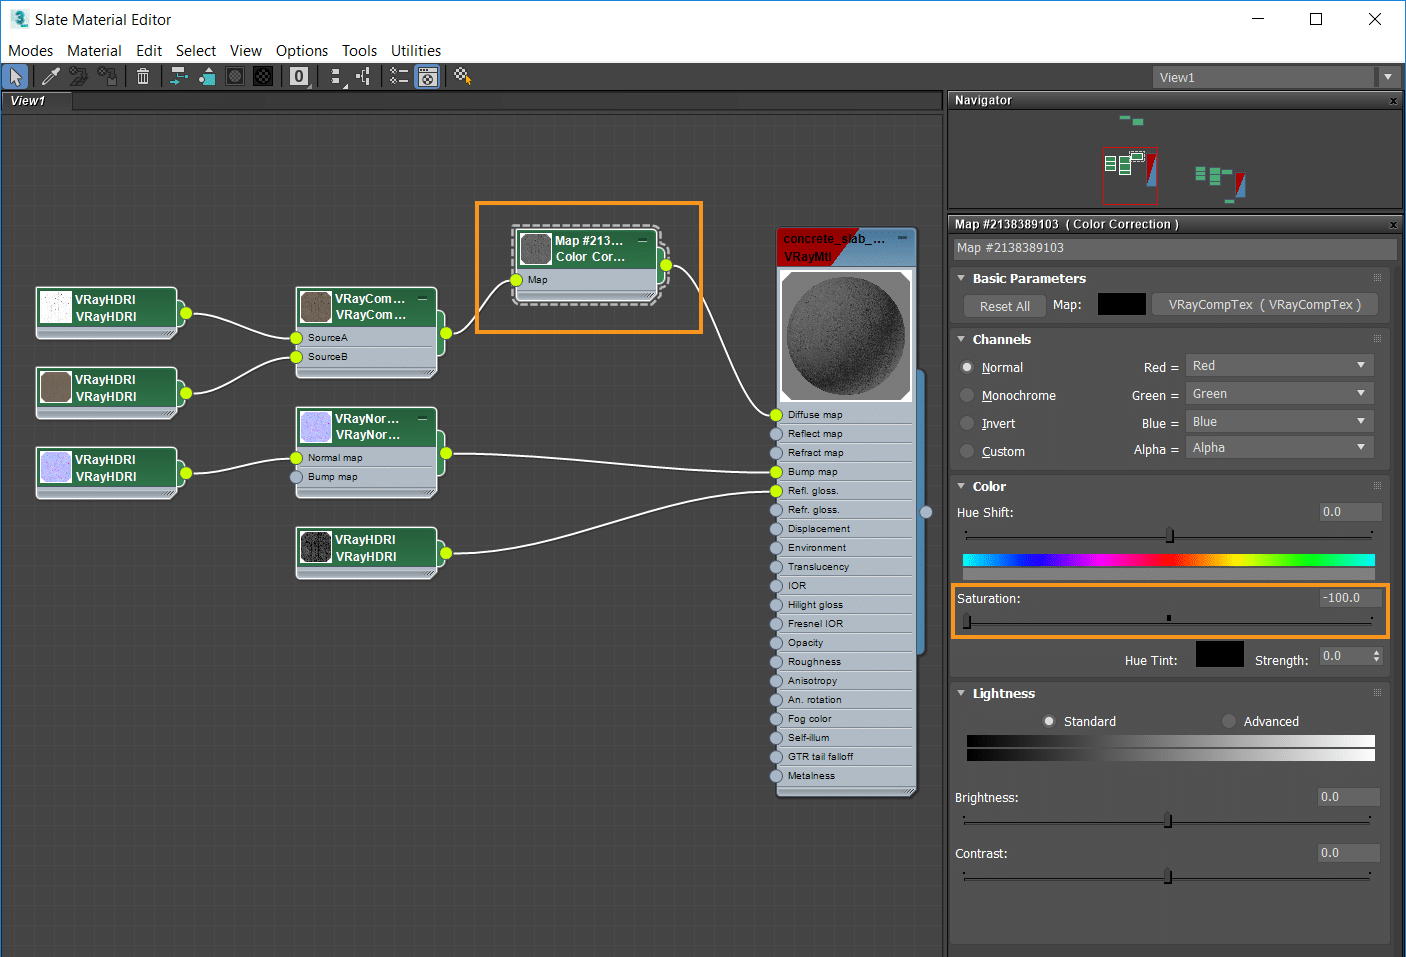This screenshot has height=957, width=1406.
Task: Click Color Correction node output socket
Action: click(x=666, y=266)
